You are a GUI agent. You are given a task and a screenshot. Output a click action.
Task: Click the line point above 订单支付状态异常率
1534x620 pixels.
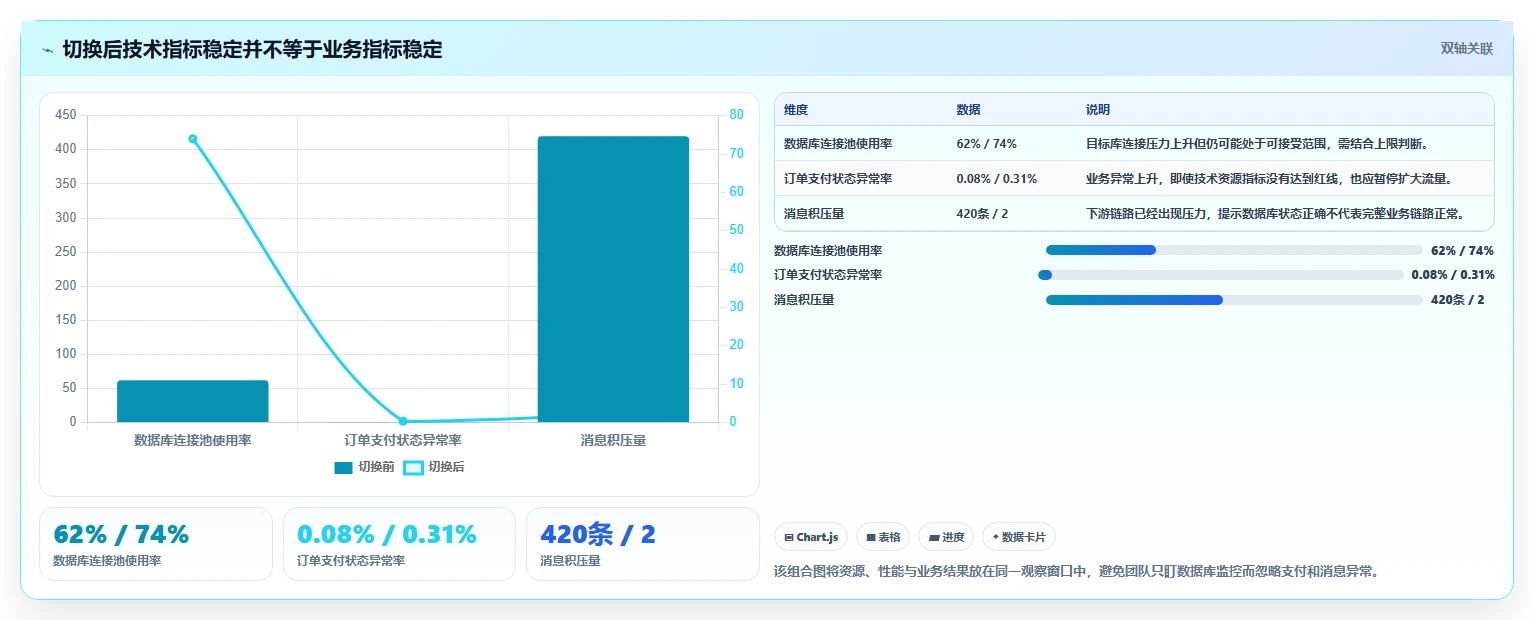pos(403,421)
